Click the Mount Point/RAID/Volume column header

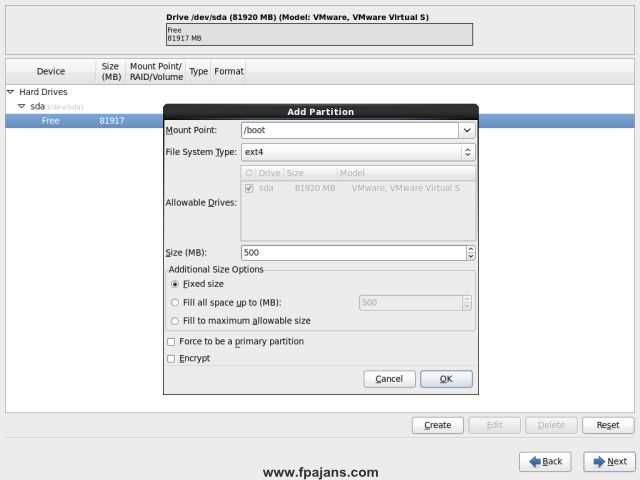click(x=156, y=71)
